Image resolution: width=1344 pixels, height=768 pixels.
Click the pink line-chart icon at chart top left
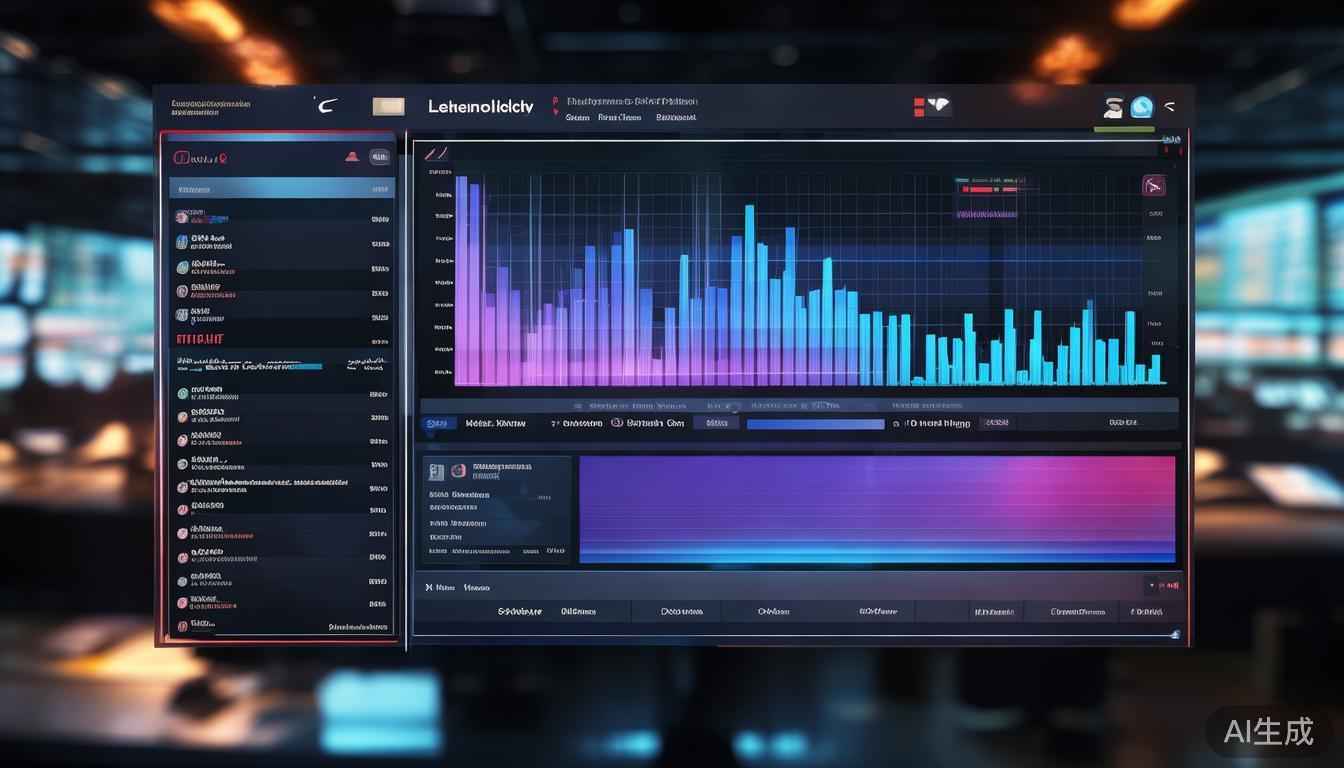click(436, 154)
